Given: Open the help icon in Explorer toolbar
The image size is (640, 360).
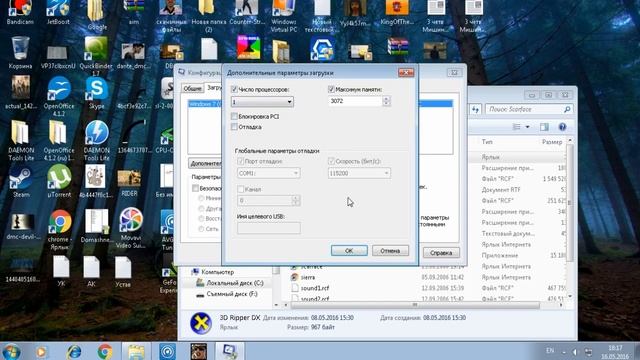Looking at the screenshot, I should click(x=562, y=127).
